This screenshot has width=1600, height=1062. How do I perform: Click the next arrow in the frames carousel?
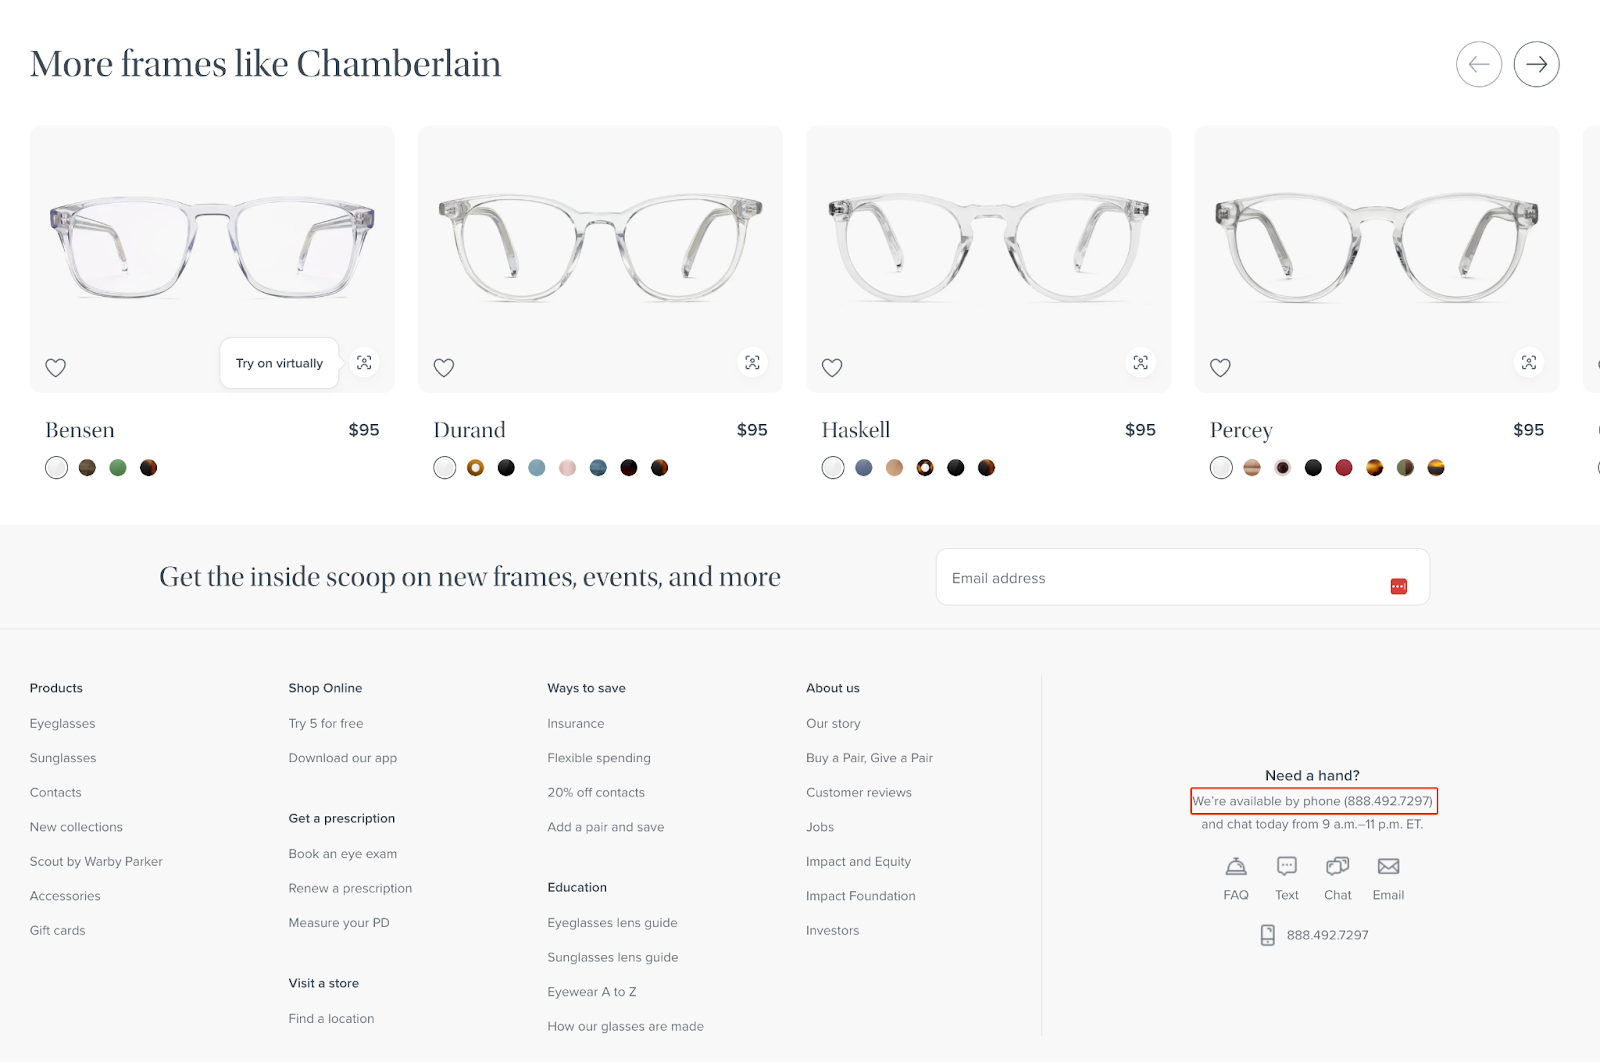(1536, 64)
